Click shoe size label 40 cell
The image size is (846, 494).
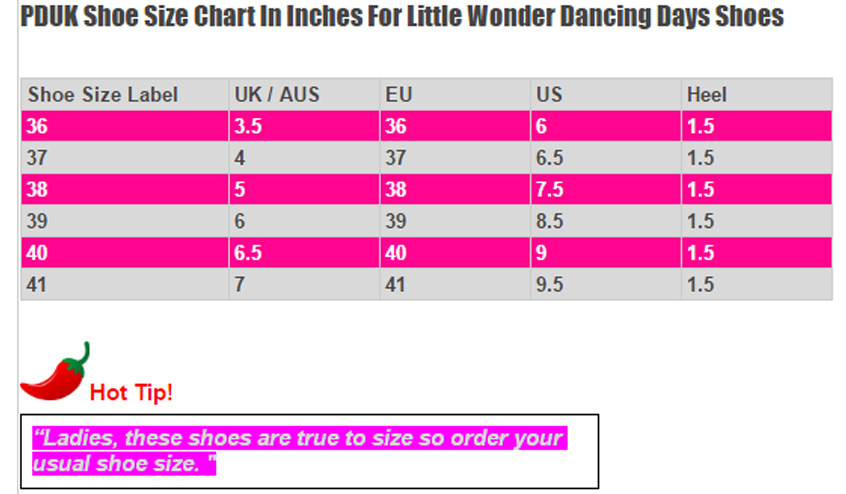tap(125, 252)
